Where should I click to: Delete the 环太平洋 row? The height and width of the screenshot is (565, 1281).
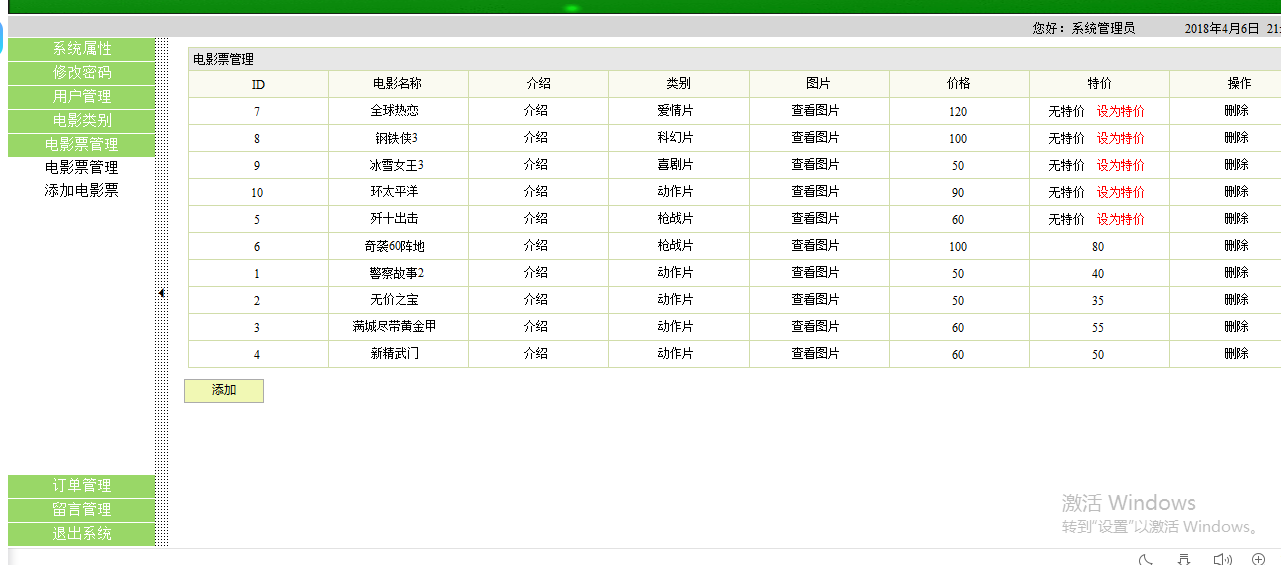pyautogui.click(x=1236, y=192)
